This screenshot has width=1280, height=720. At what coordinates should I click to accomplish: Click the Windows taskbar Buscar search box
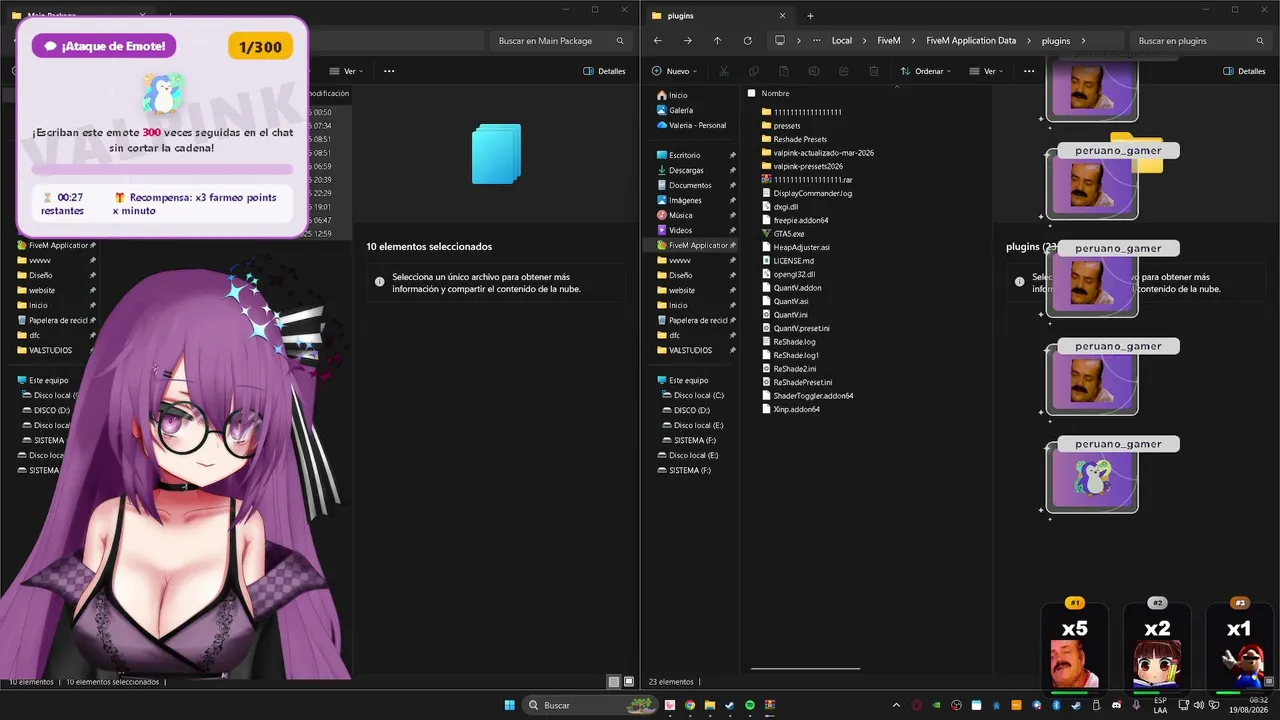click(x=589, y=705)
